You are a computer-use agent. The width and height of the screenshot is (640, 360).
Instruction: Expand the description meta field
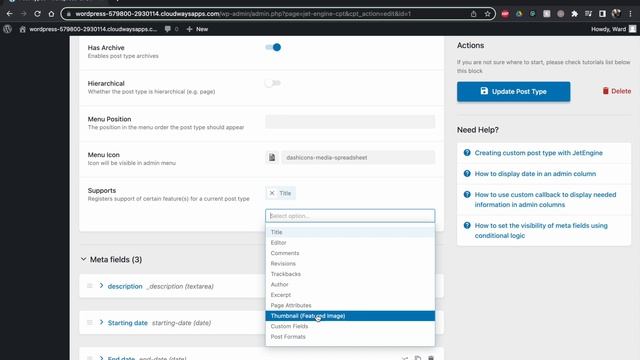coord(101,286)
